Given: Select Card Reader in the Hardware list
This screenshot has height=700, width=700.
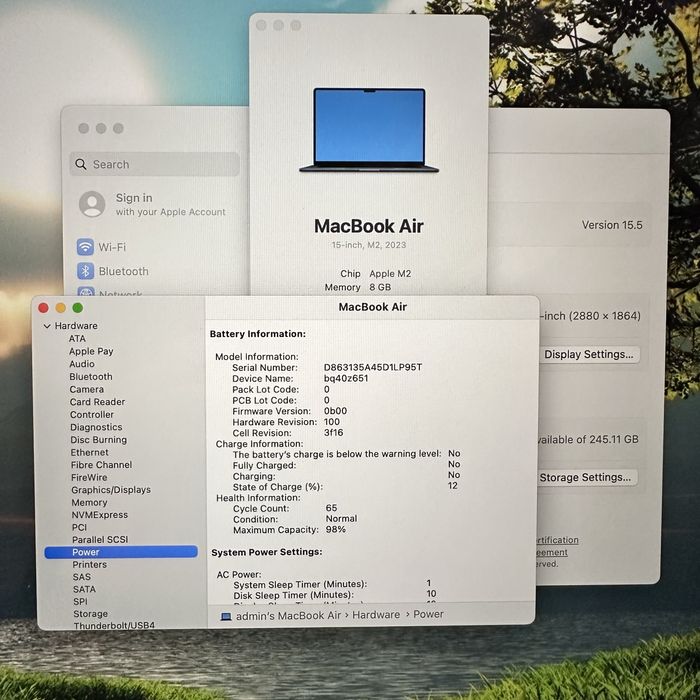Looking at the screenshot, I should point(97,402).
